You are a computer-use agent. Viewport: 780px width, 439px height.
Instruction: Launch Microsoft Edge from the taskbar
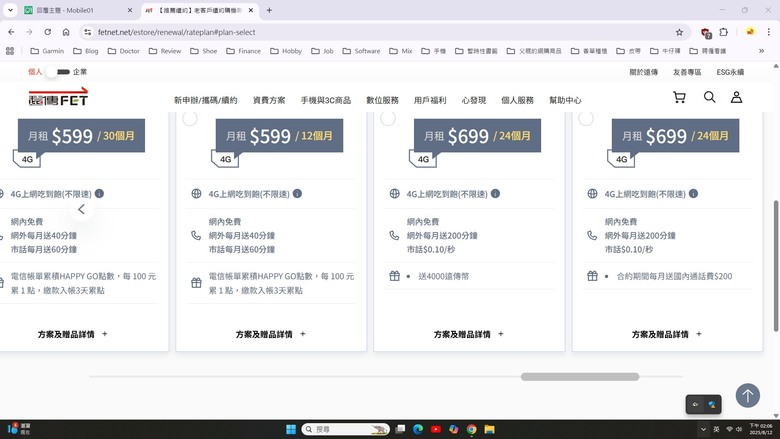tap(418, 429)
